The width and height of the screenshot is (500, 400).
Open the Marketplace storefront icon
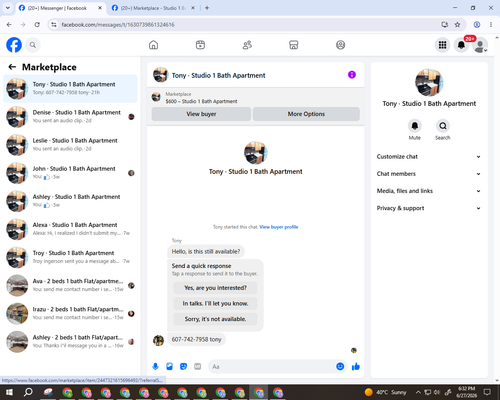pos(294,45)
